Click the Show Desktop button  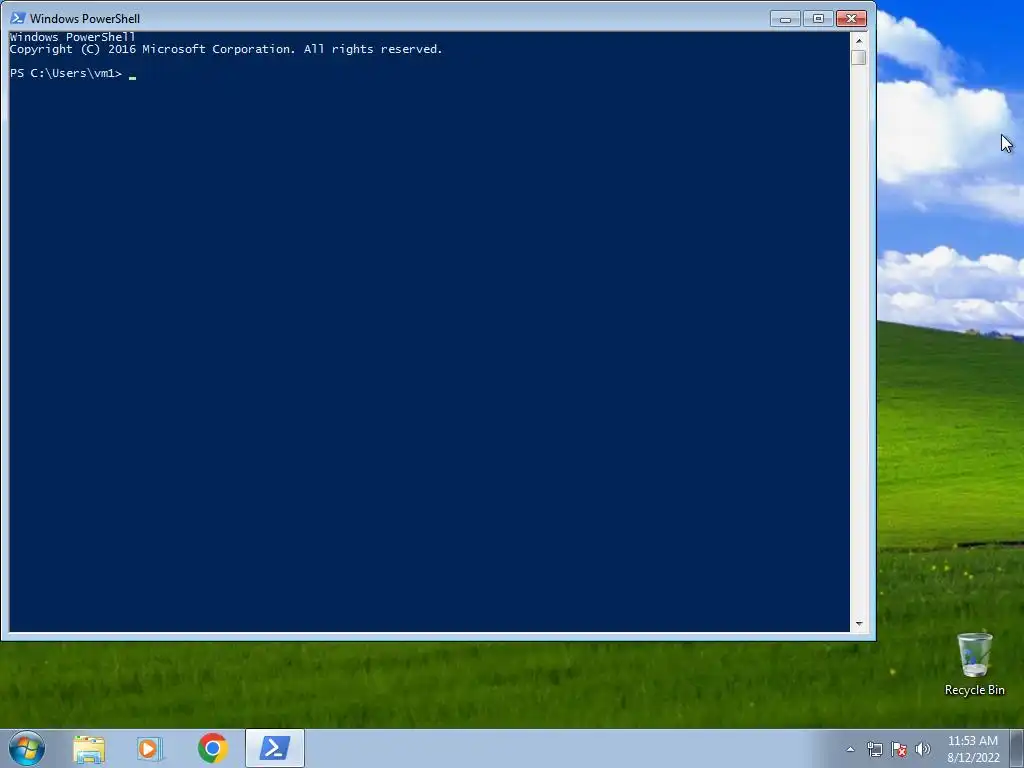click(x=1016, y=749)
